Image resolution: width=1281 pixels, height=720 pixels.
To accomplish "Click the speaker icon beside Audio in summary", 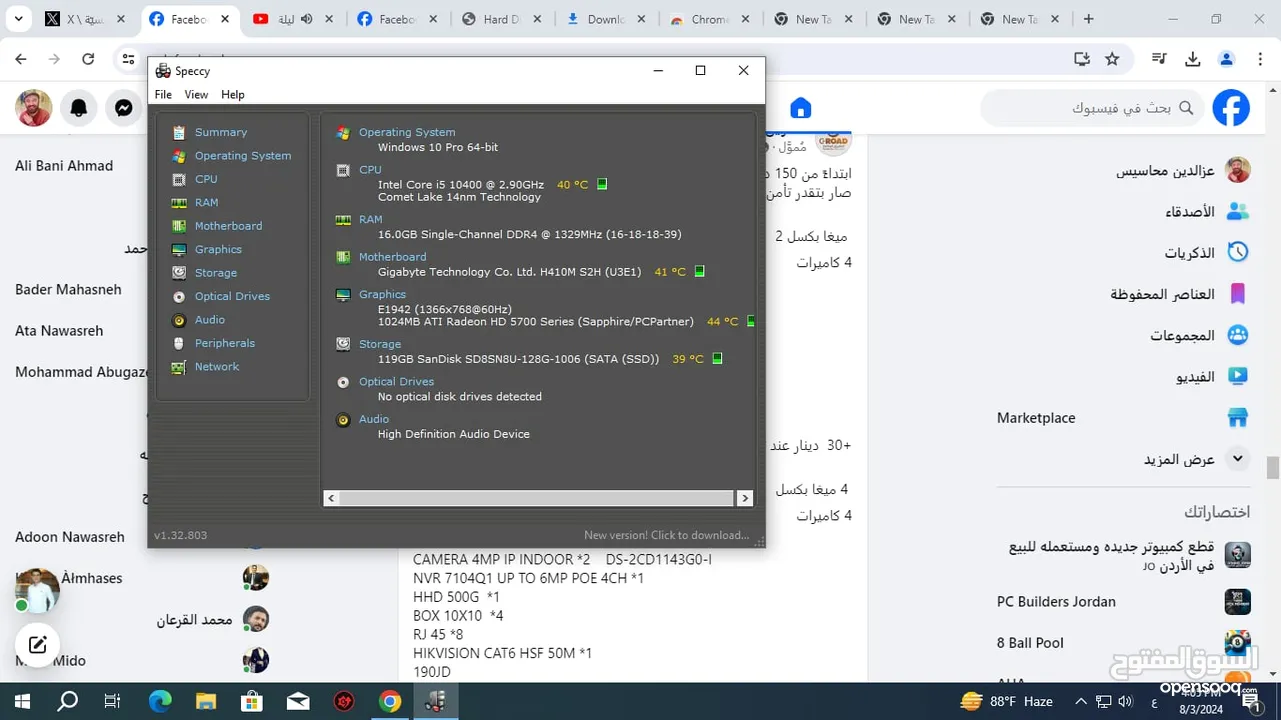I will point(343,420).
